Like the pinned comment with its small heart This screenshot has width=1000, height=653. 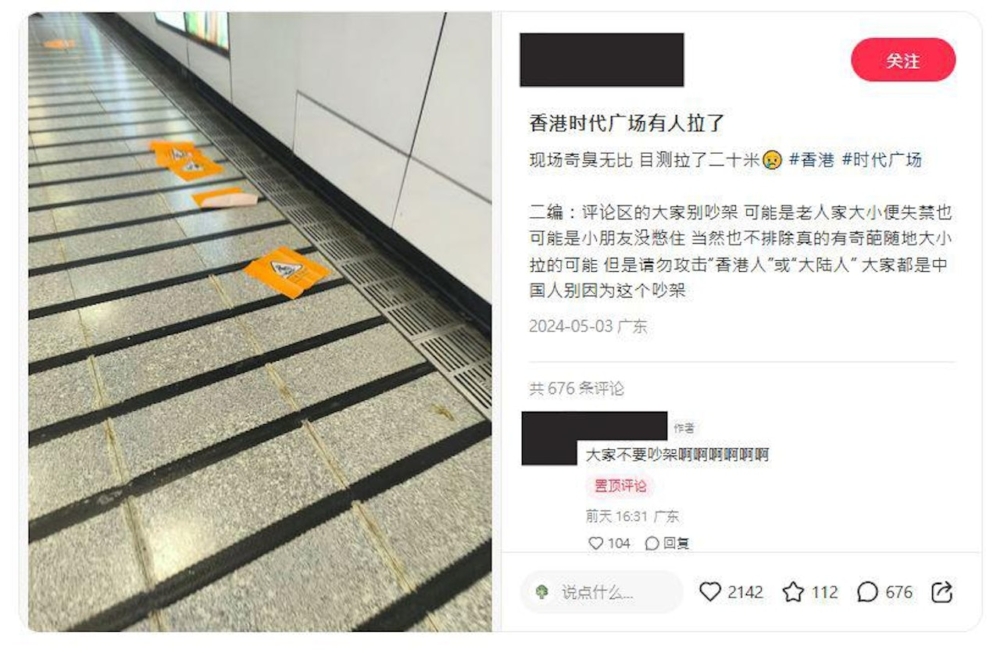coord(595,543)
